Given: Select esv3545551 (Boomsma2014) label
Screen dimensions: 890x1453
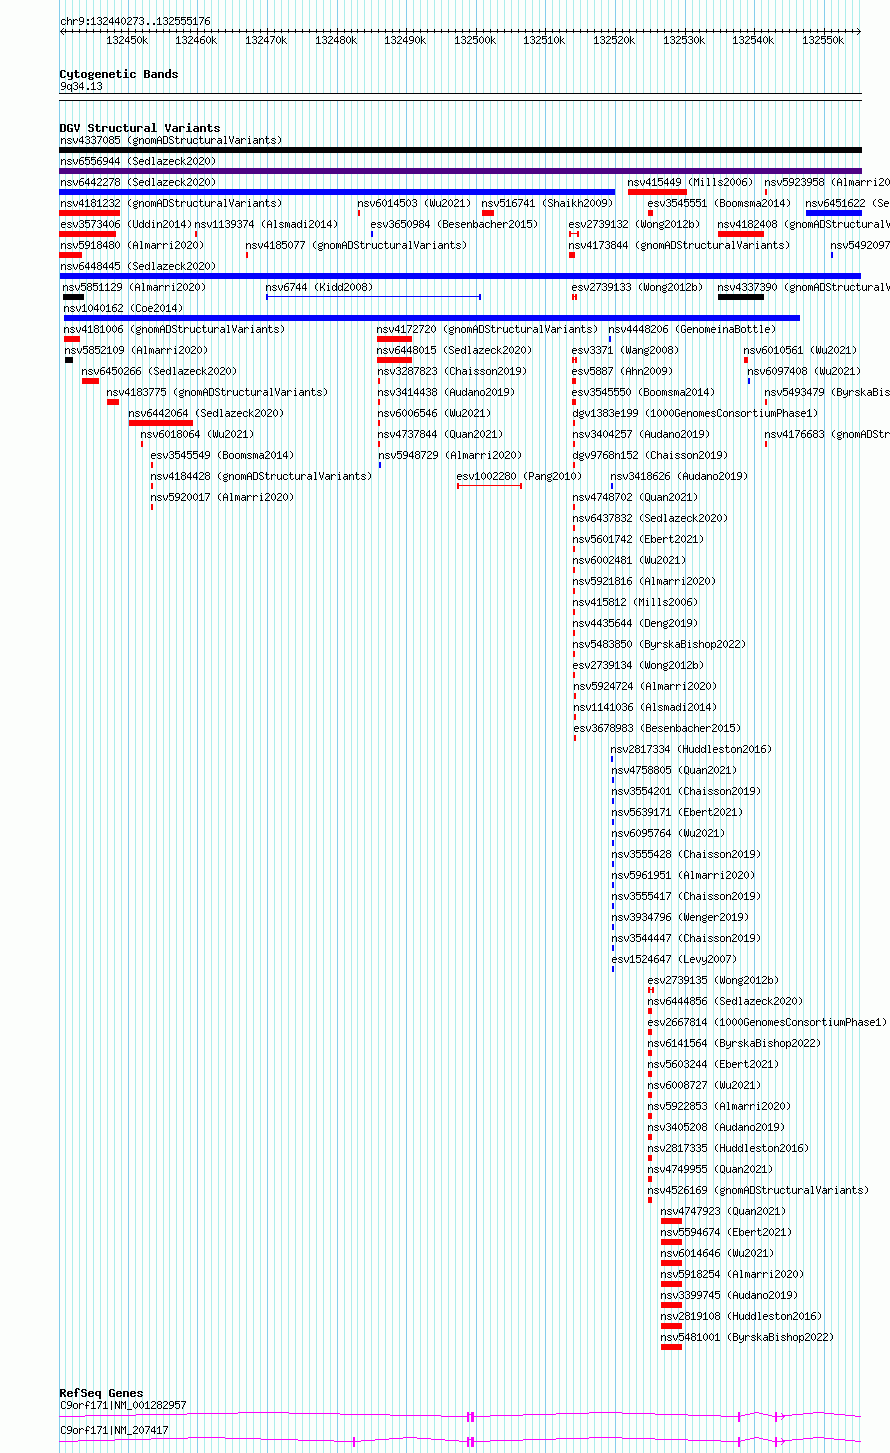Looking at the screenshot, I should point(718,203).
